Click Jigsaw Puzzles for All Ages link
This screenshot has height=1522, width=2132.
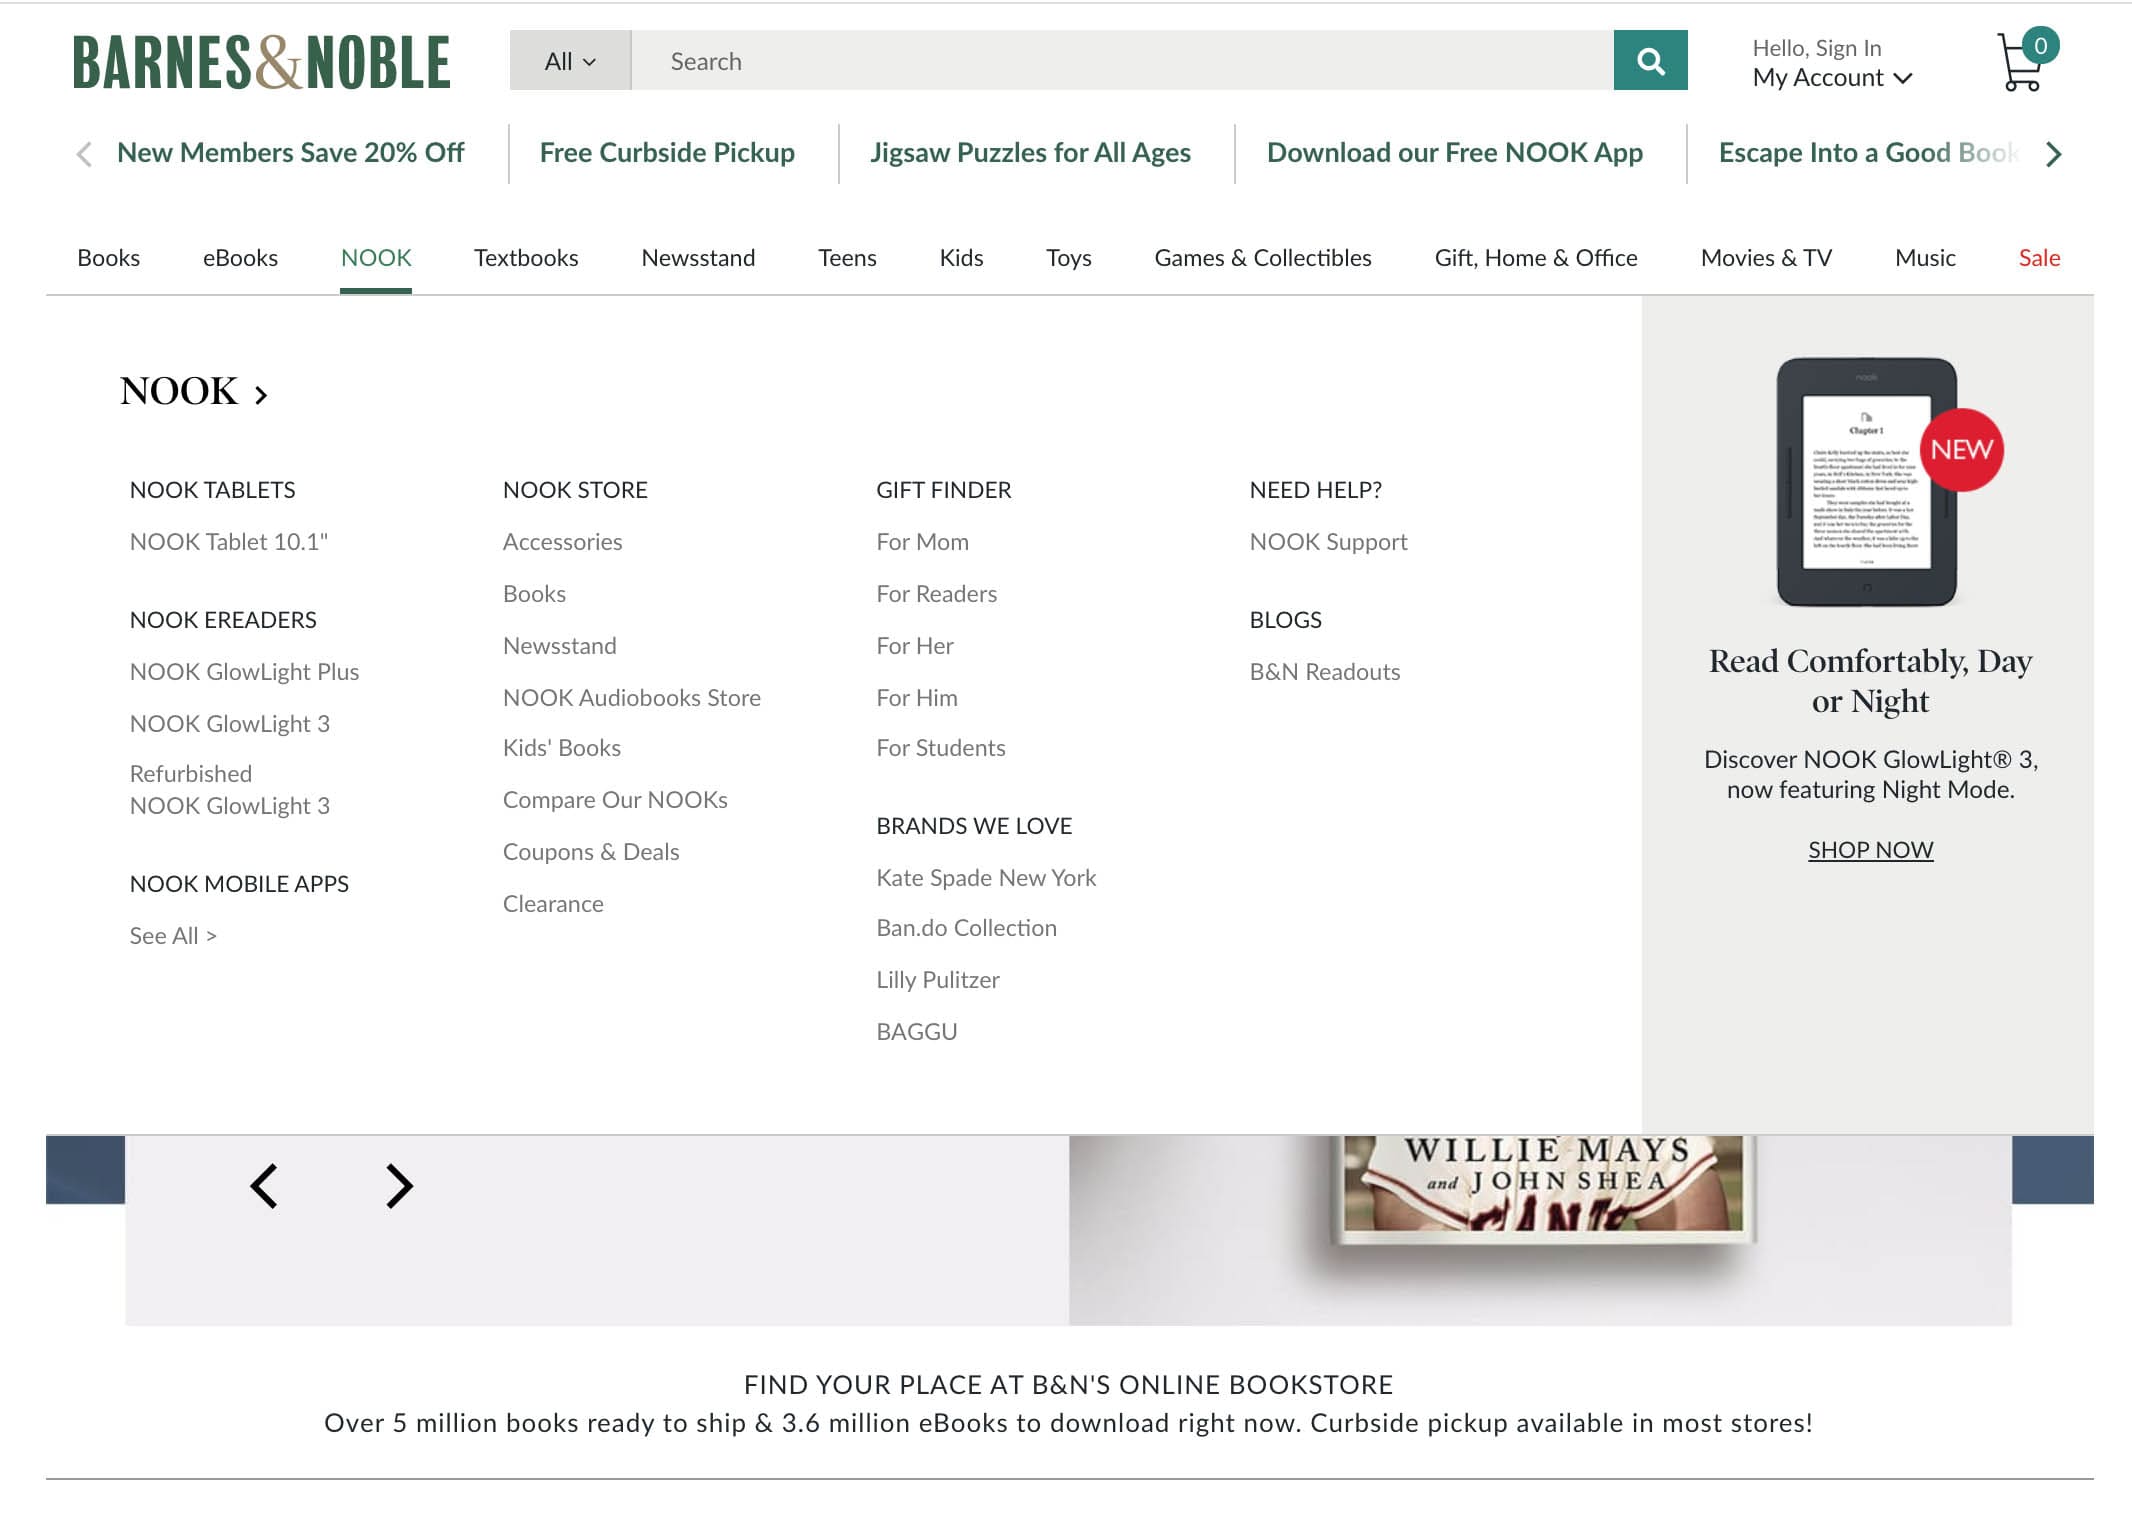click(1030, 153)
